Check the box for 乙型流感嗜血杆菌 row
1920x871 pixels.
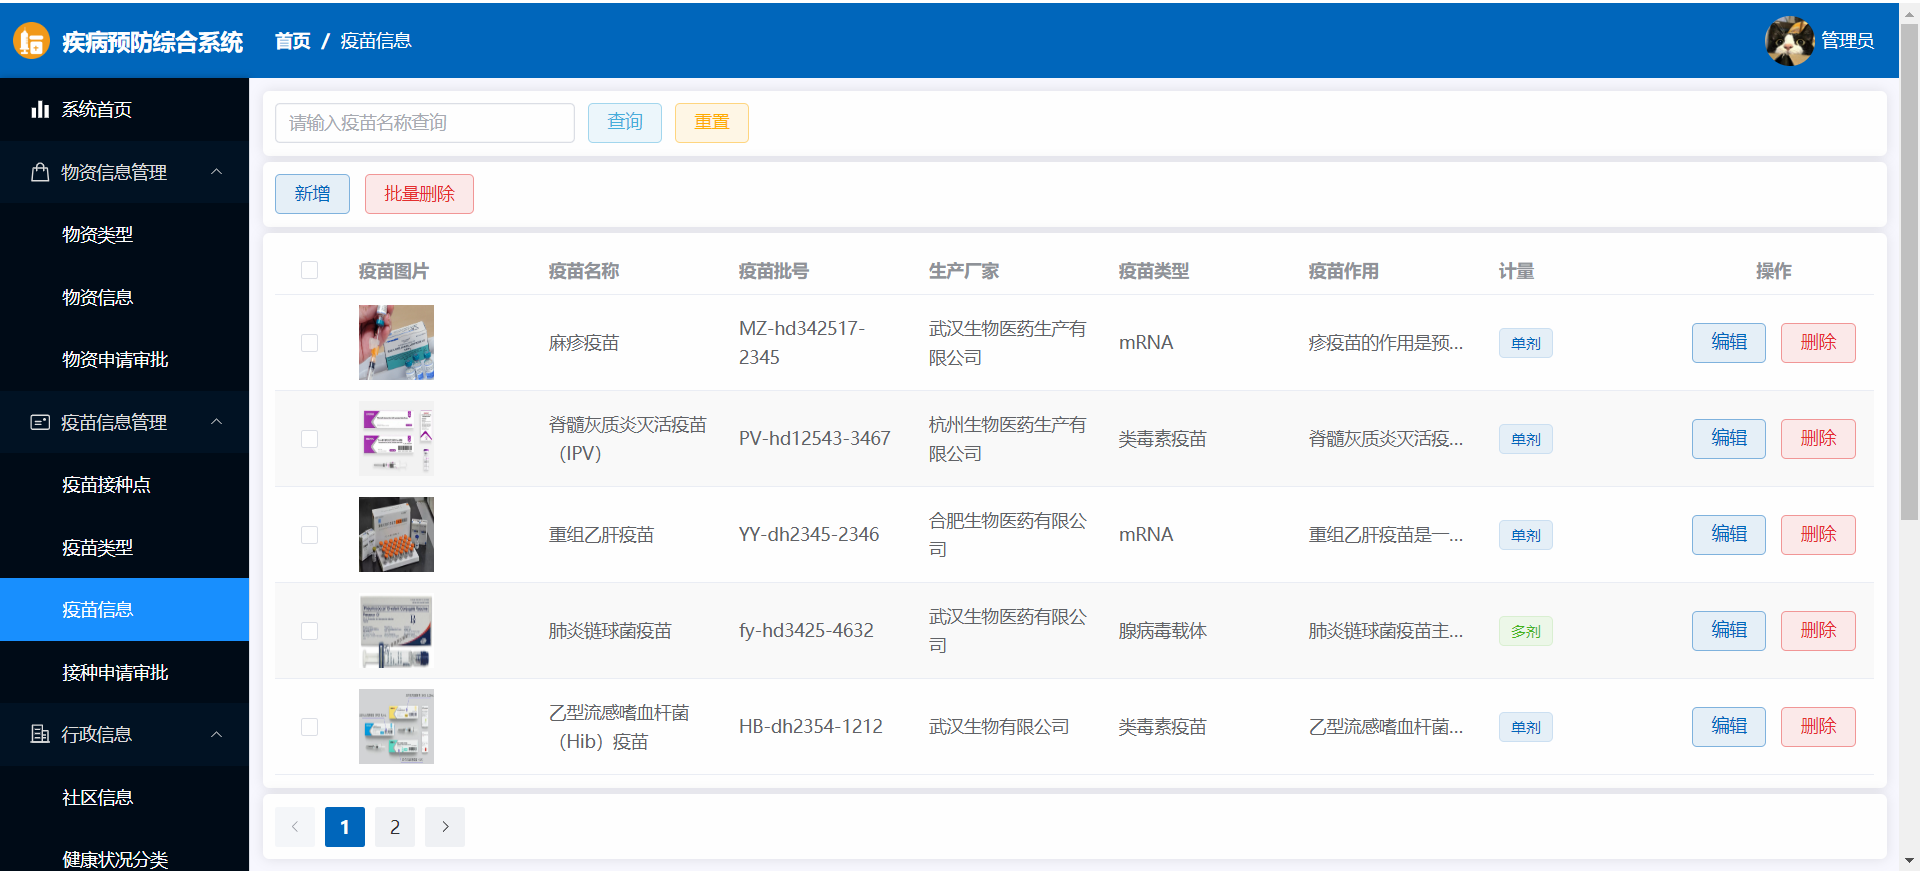point(309,727)
